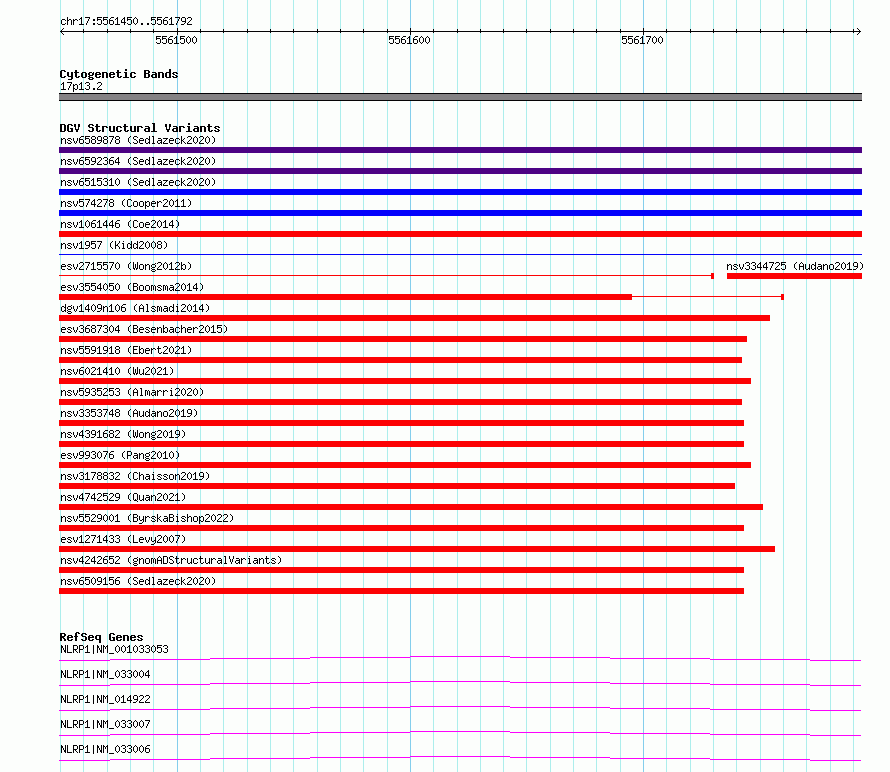The image size is (890, 772).
Task: Select the nsv5935253 (Almarri2020) label
Action: tap(132, 392)
